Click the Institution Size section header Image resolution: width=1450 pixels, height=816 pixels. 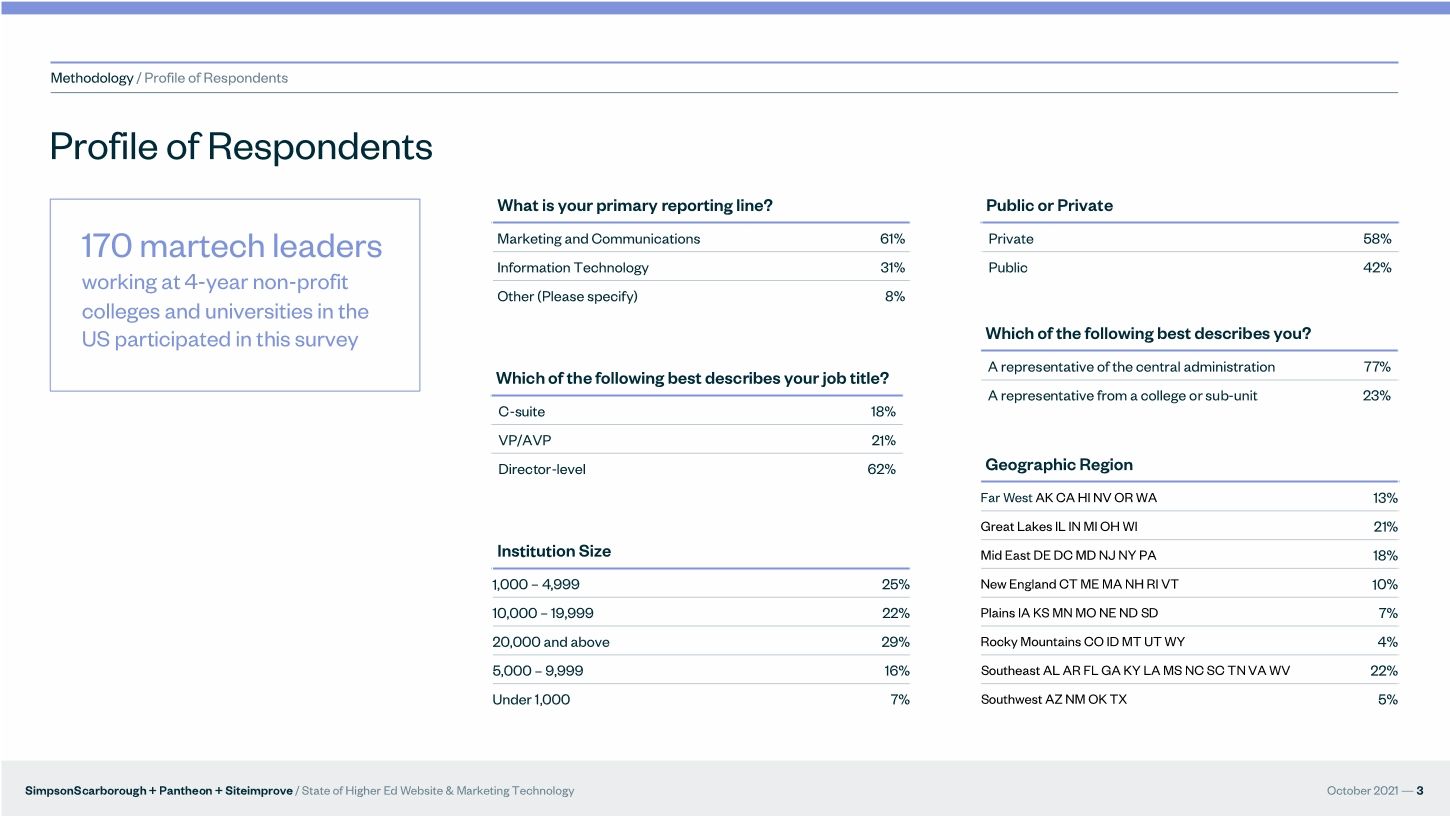(x=553, y=551)
